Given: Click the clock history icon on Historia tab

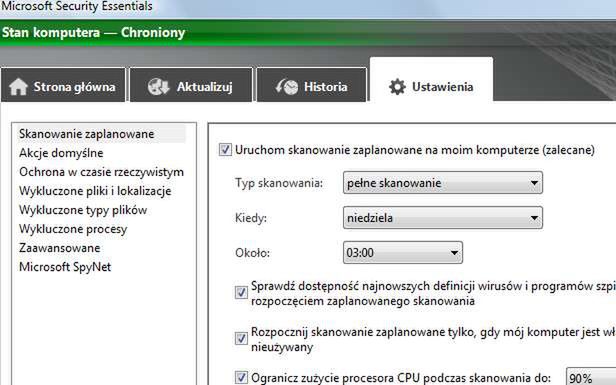Looking at the screenshot, I should click(x=287, y=86).
